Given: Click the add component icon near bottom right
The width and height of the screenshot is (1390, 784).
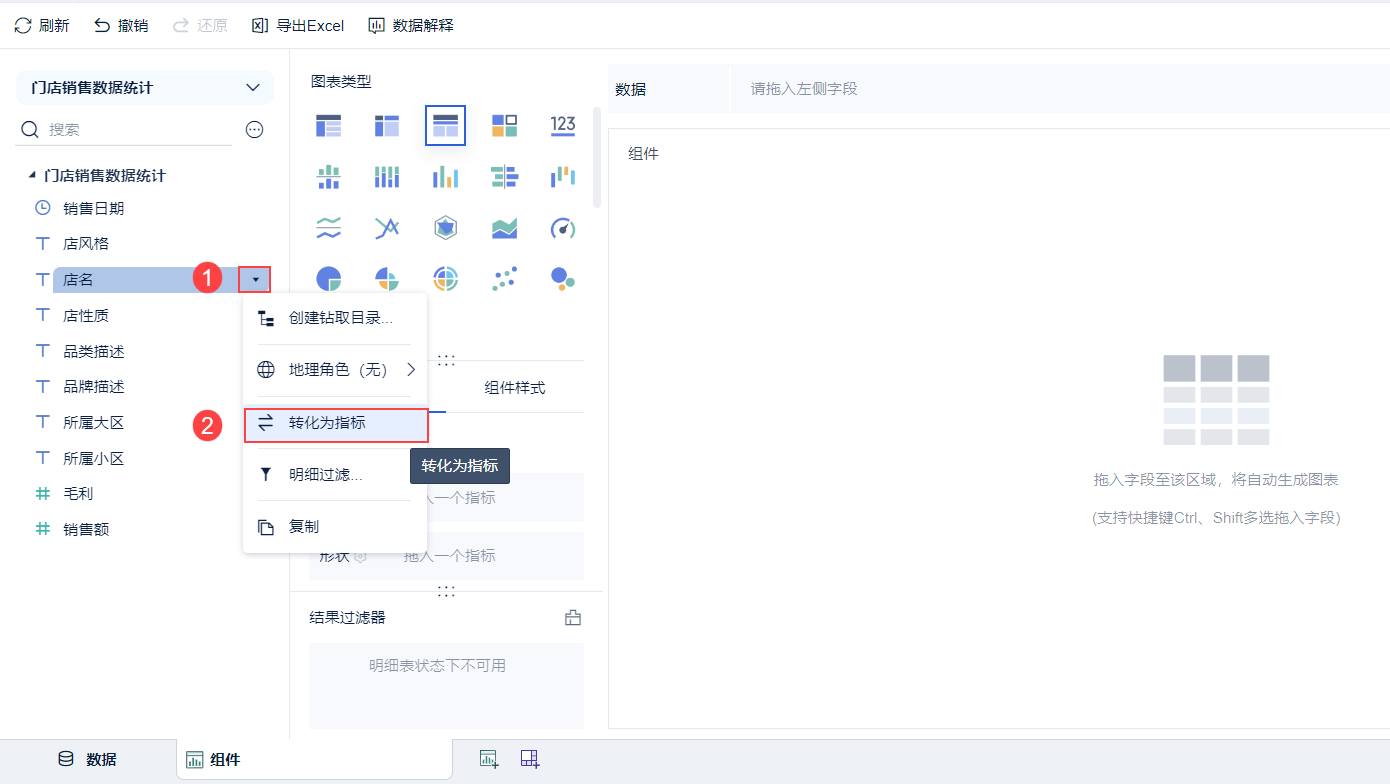Looking at the screenshot, I should pos(488,759).
